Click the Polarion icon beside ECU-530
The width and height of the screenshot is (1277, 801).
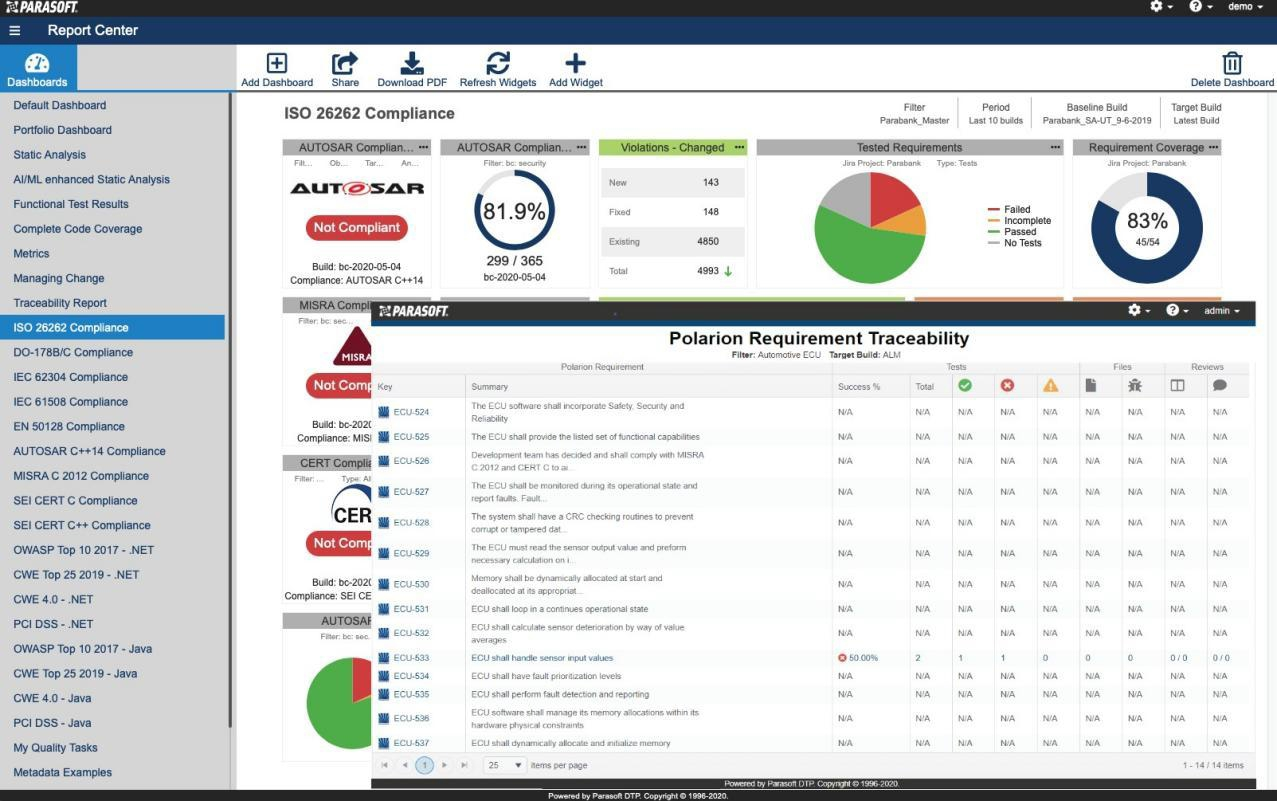pos(384,584)
